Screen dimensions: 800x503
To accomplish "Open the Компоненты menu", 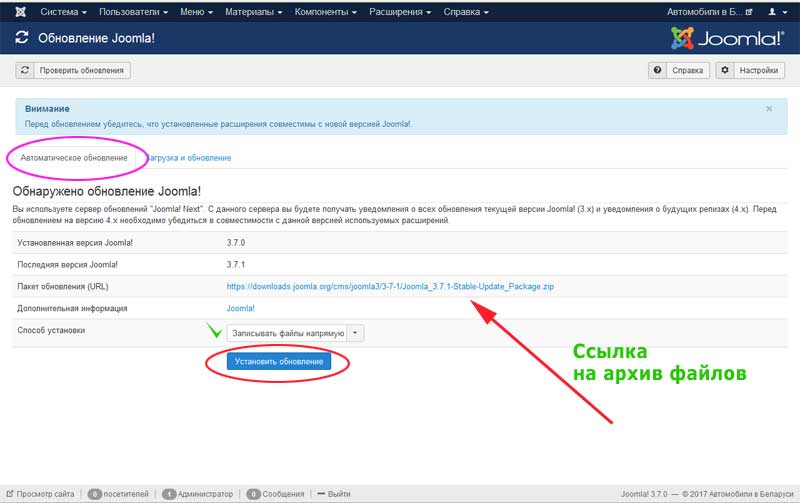I will tap(326, 12).
